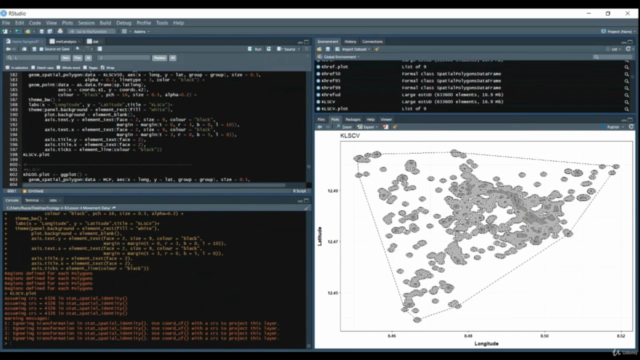Click the Prev button in find bar
Screen dimensions: 640x360
click(78, 58)
